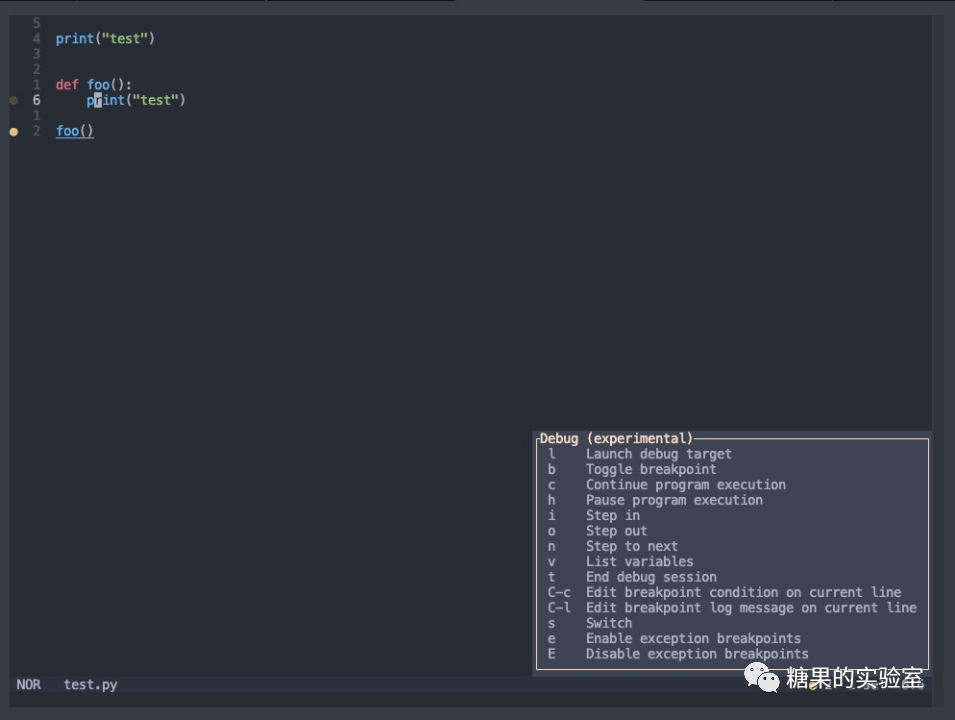Click the test.py filename in statusline
Screen dimensions: 955x720
(x=90, y=685)
